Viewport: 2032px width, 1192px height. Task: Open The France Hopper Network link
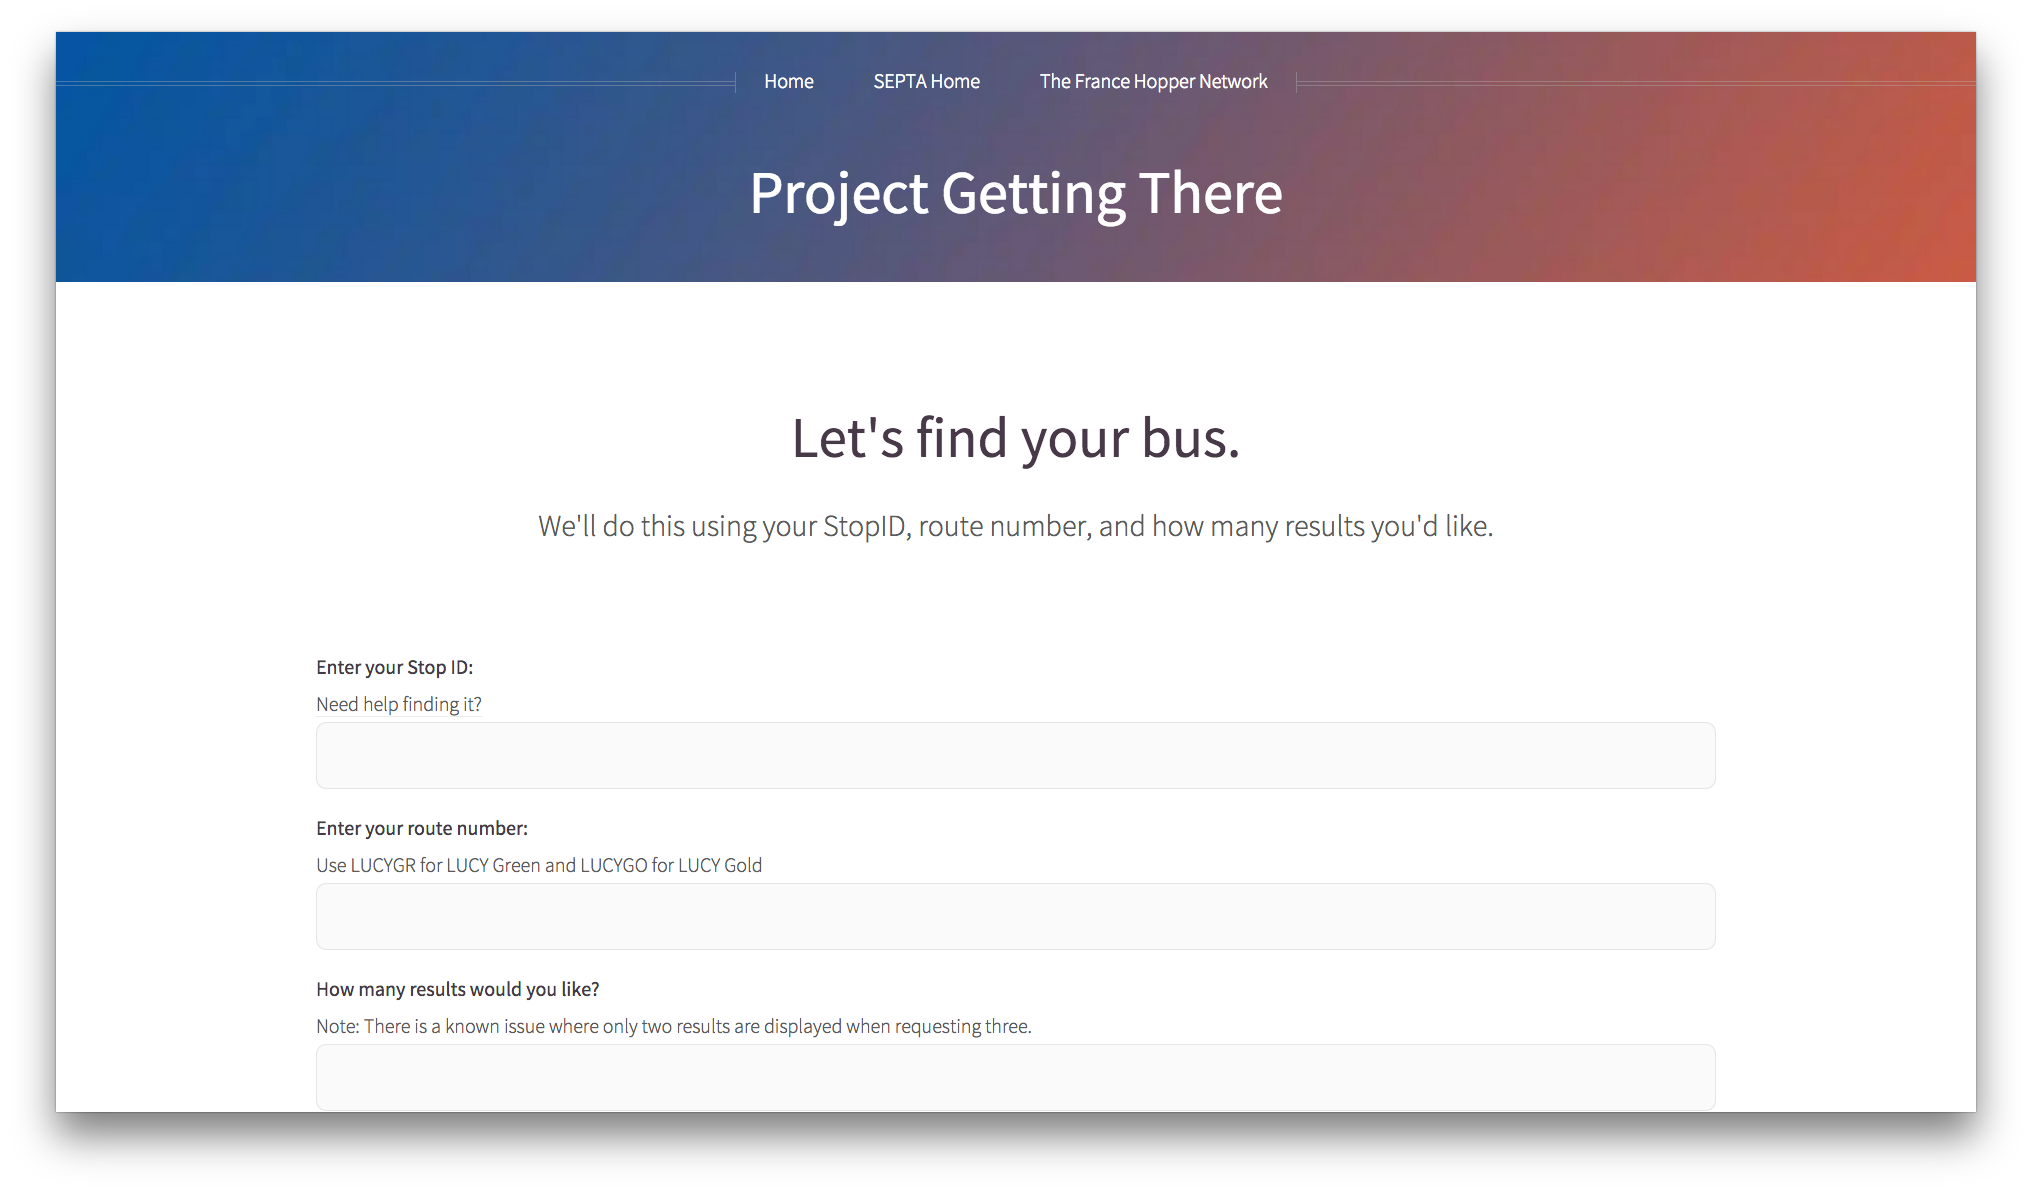tap(1153, 82)
